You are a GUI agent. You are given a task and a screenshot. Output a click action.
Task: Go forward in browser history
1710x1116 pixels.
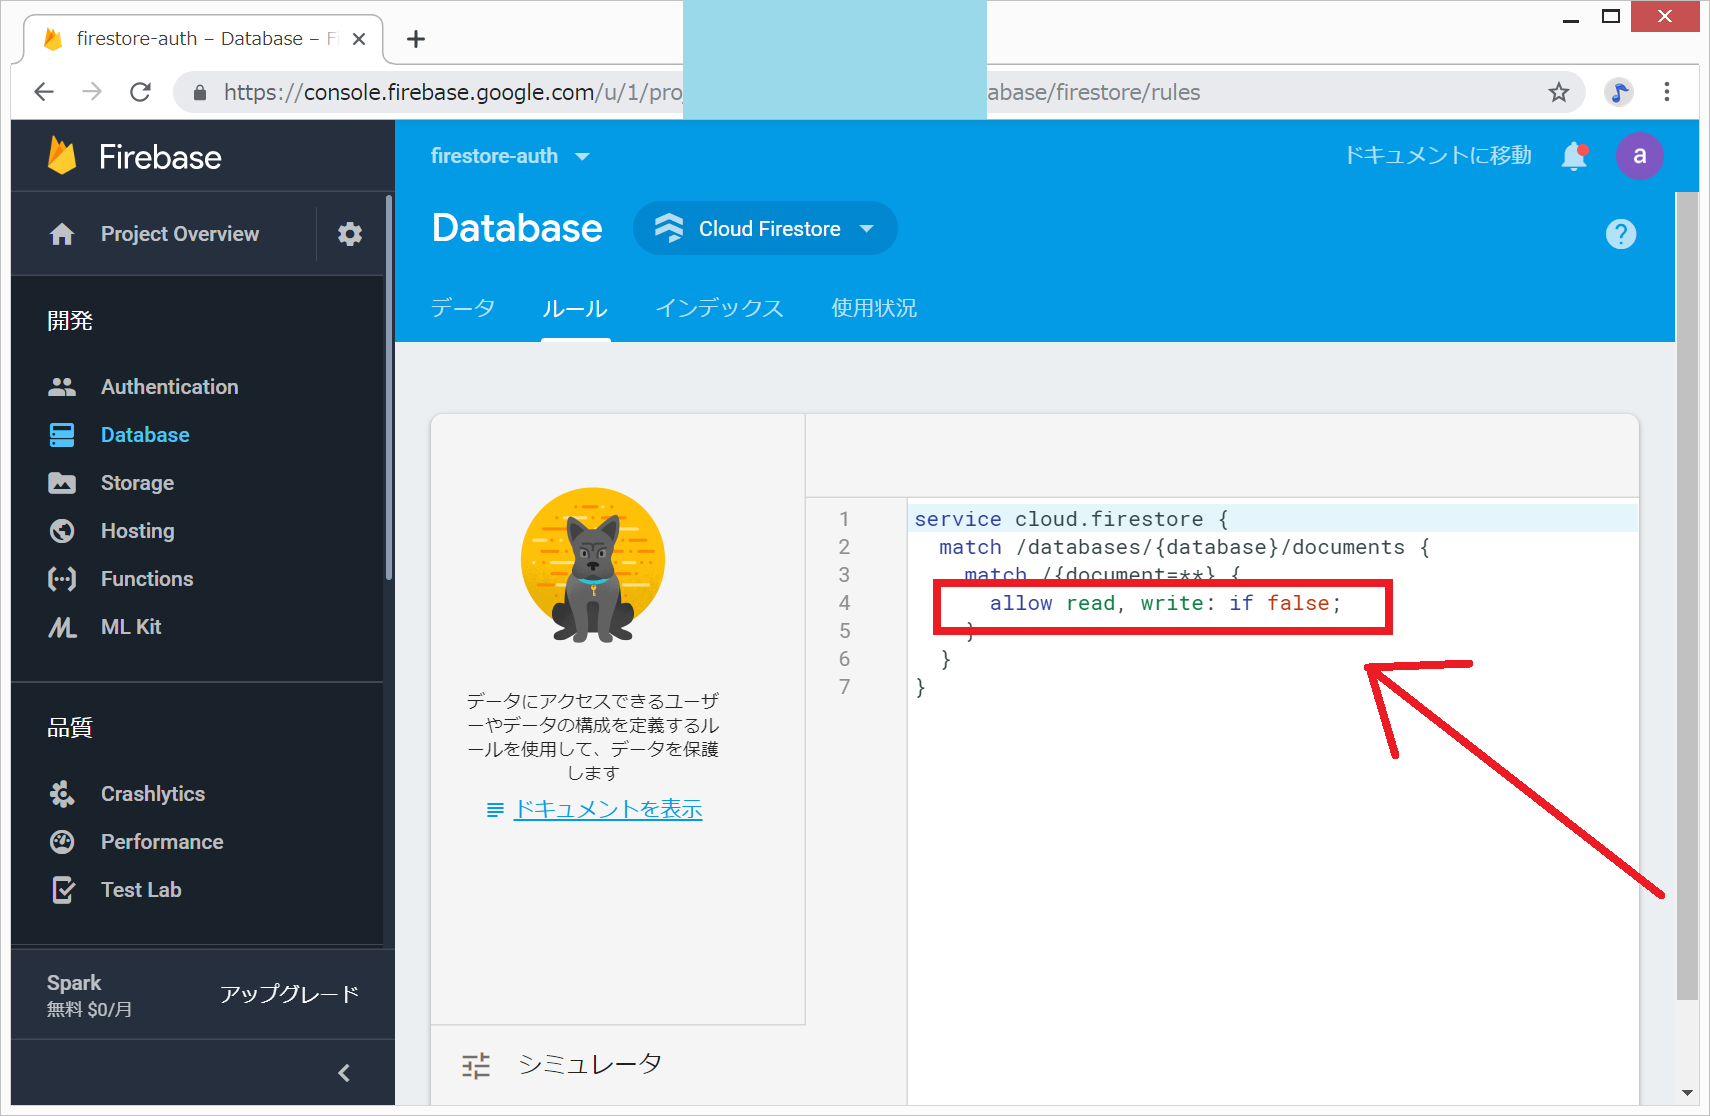pyautogui.click(x=92, y=92)
